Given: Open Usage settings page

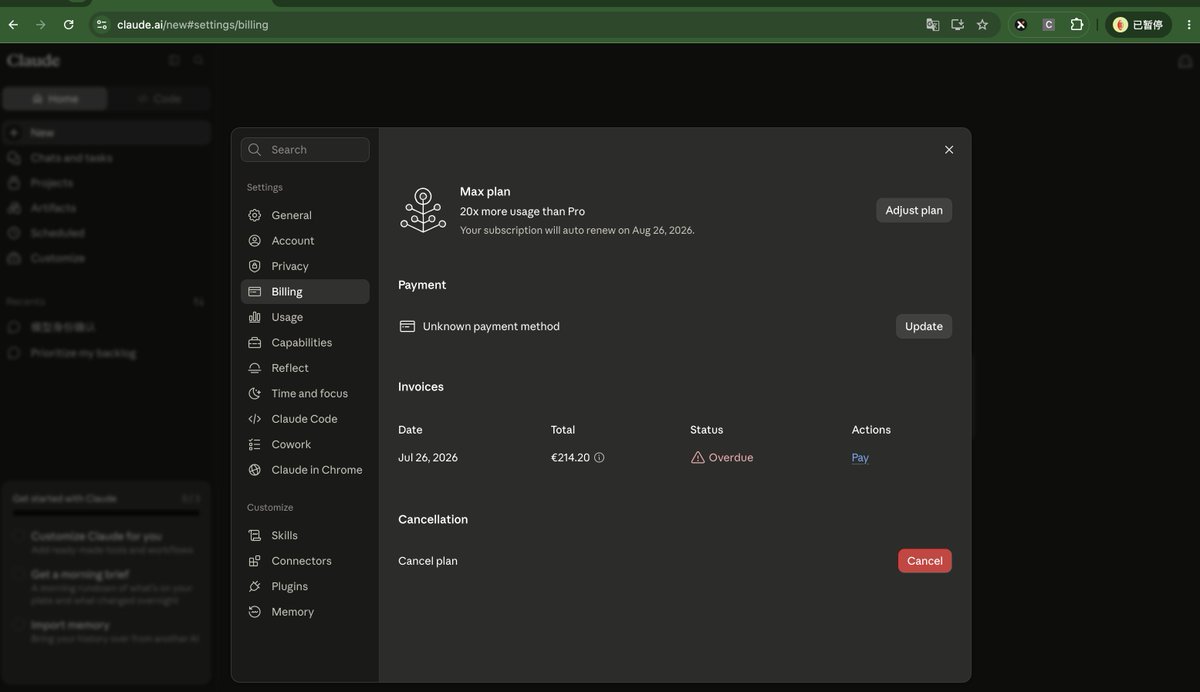Looking at the screenshot, I should coord(305,317).
